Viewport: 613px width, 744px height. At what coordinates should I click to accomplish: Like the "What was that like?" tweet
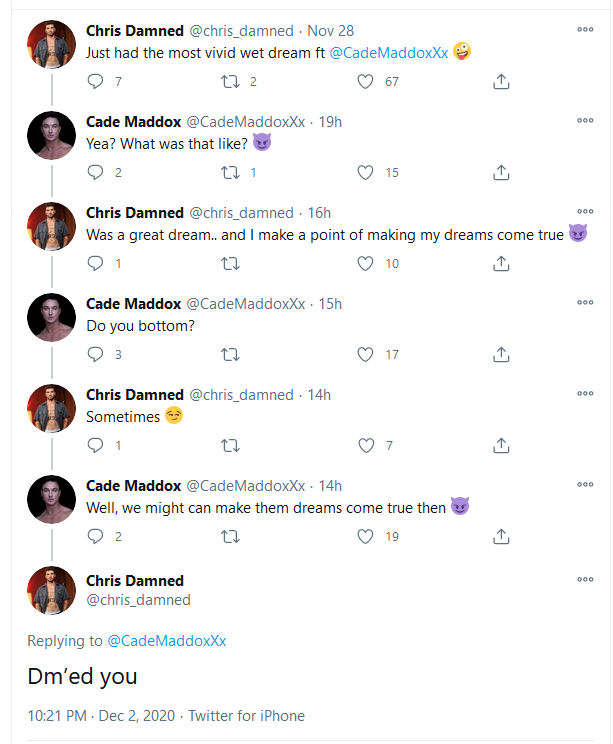point(366,173)
